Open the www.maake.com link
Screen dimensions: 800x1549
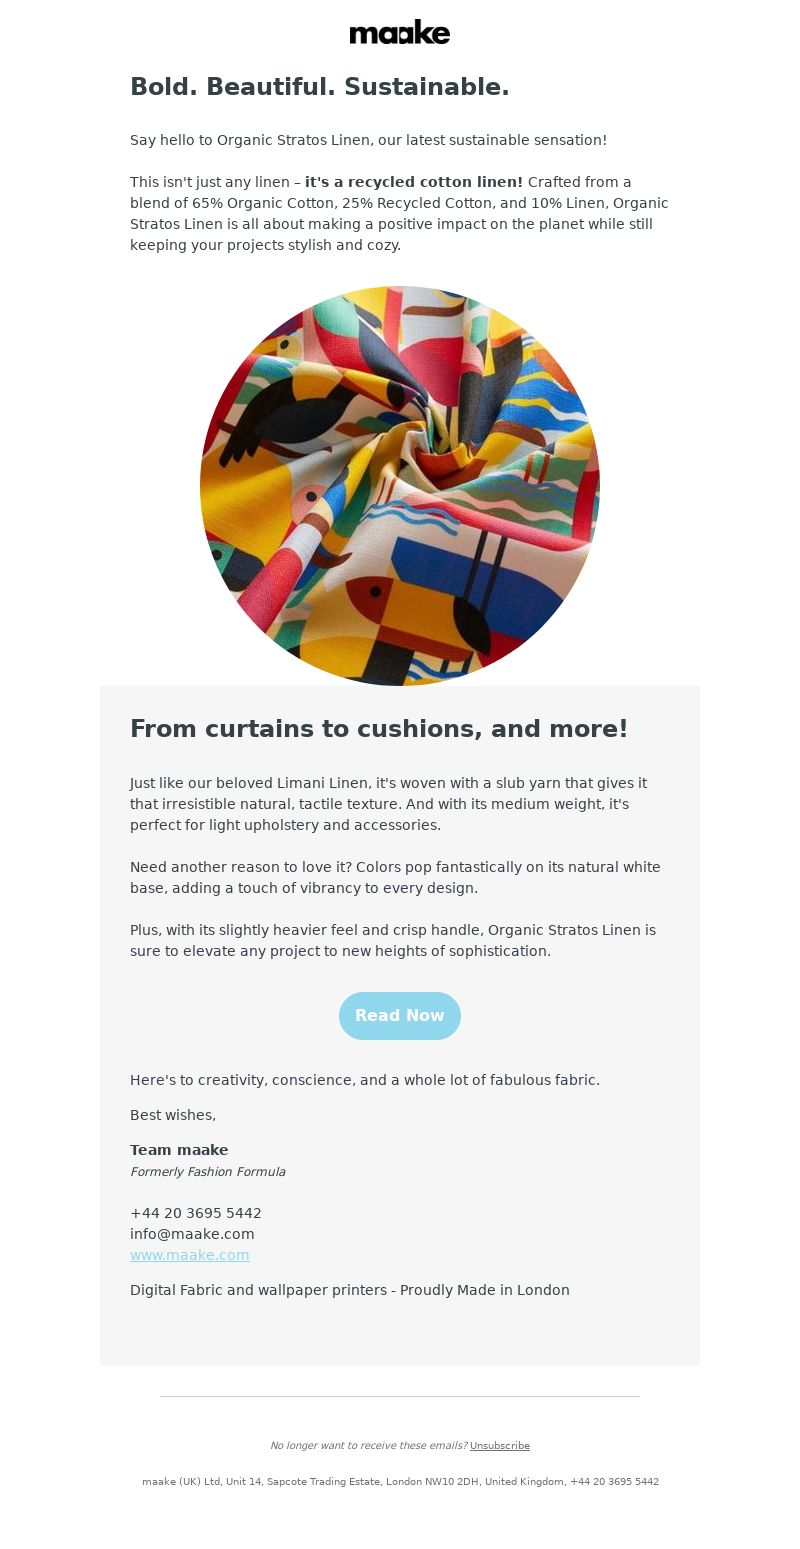(x=190, y=1255)
